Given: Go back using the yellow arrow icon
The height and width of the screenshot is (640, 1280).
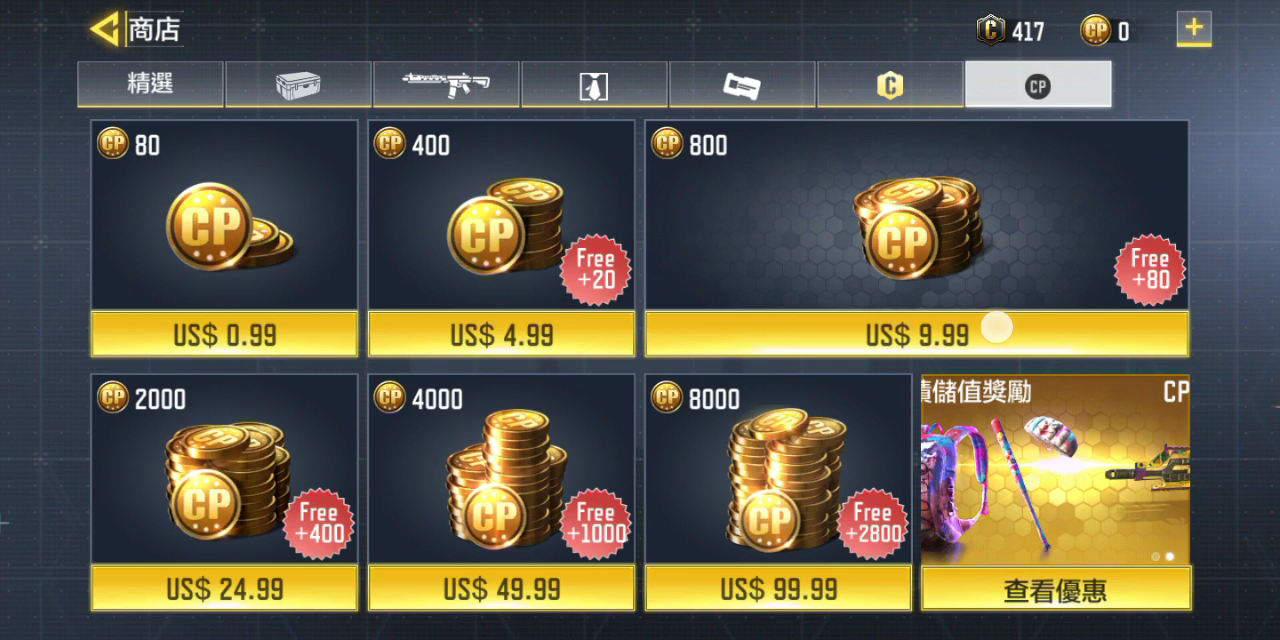Looking at the screenshot, I should pos(104,29).
